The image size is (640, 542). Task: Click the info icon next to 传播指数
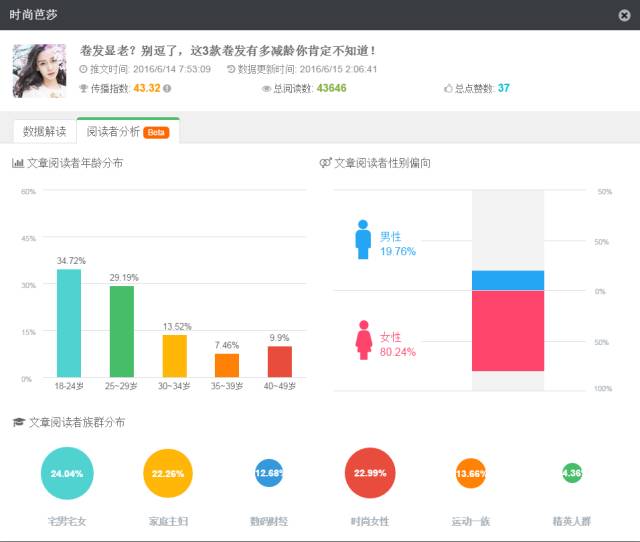(x=167, y=89)
